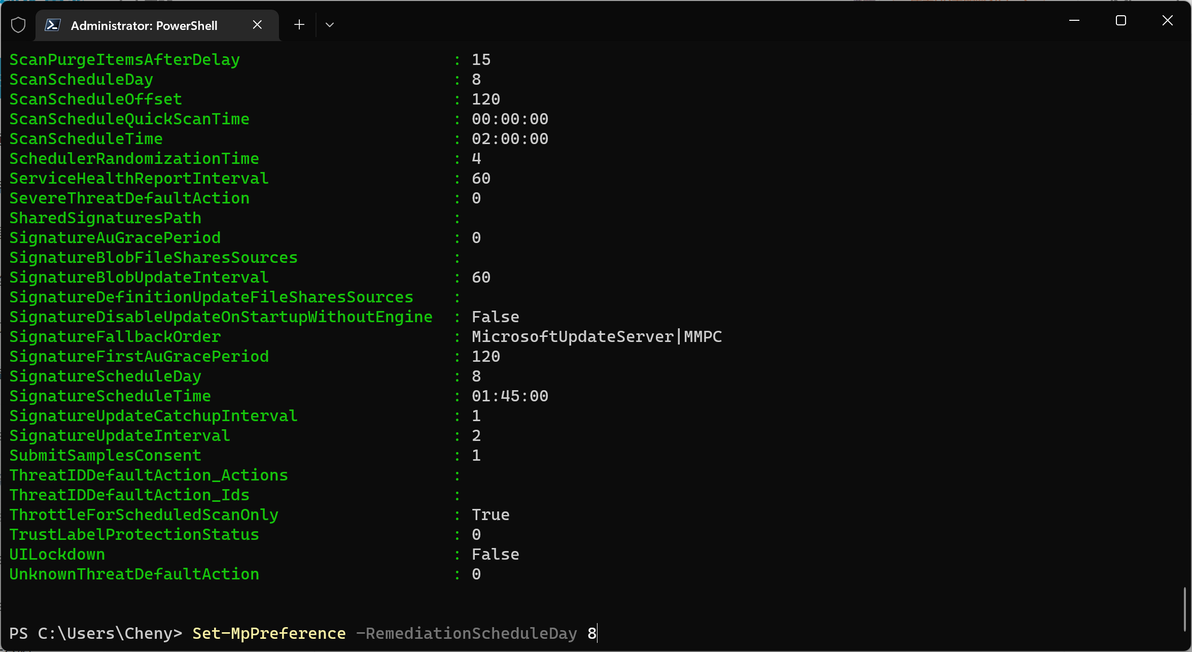Click the SubmitSamplesConsent setting name
This screenshot has height=652, width=1192.
coord(105,455)
